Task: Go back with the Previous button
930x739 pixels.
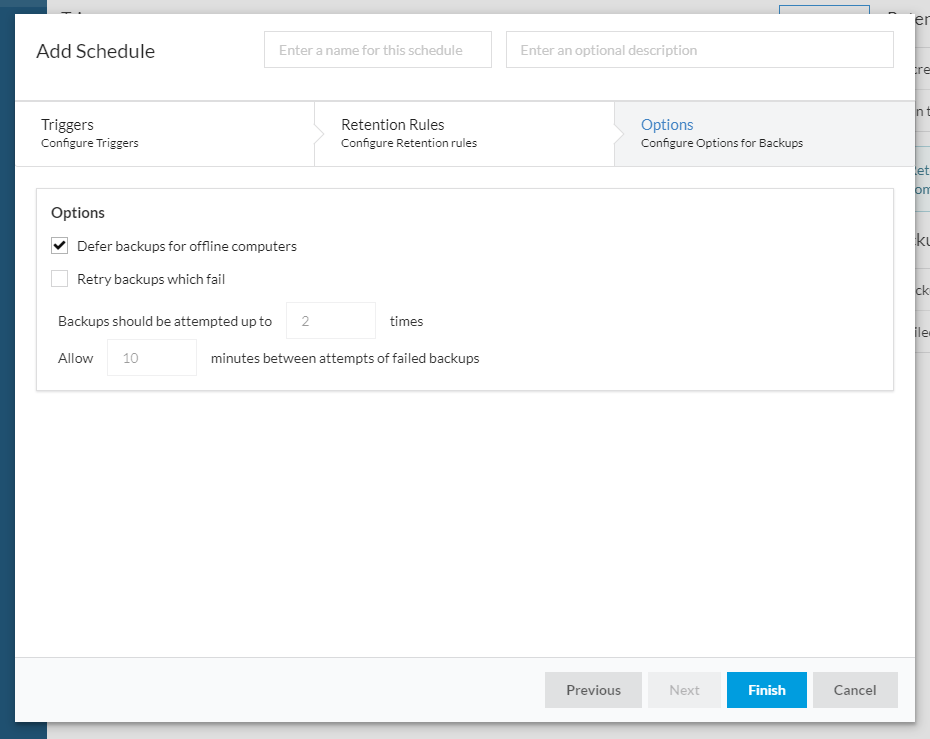Action: [593, 690]
